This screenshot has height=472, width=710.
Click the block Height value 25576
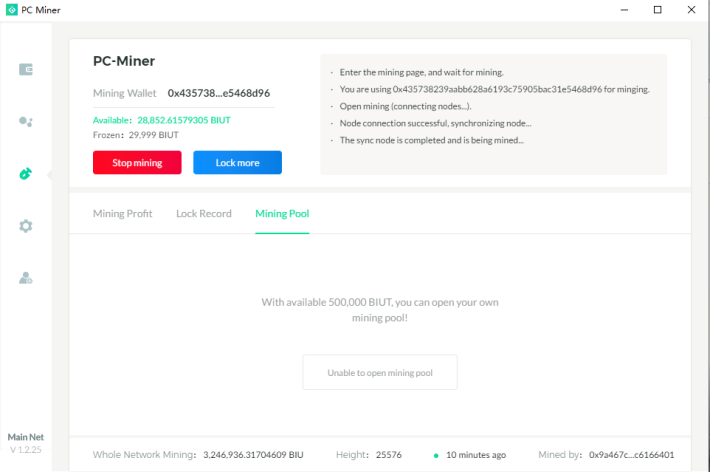pyautogui.click(x=389, y=455)
